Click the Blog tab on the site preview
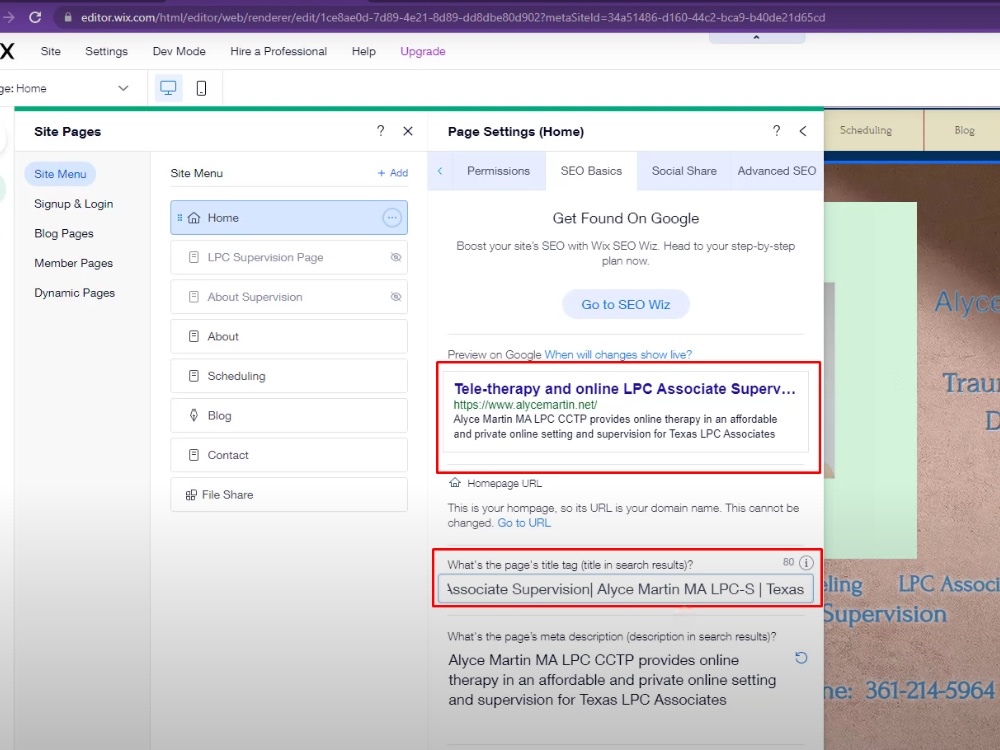Image resolution: width=1000 pixels, height=750 pixels. tap(964, 130)
